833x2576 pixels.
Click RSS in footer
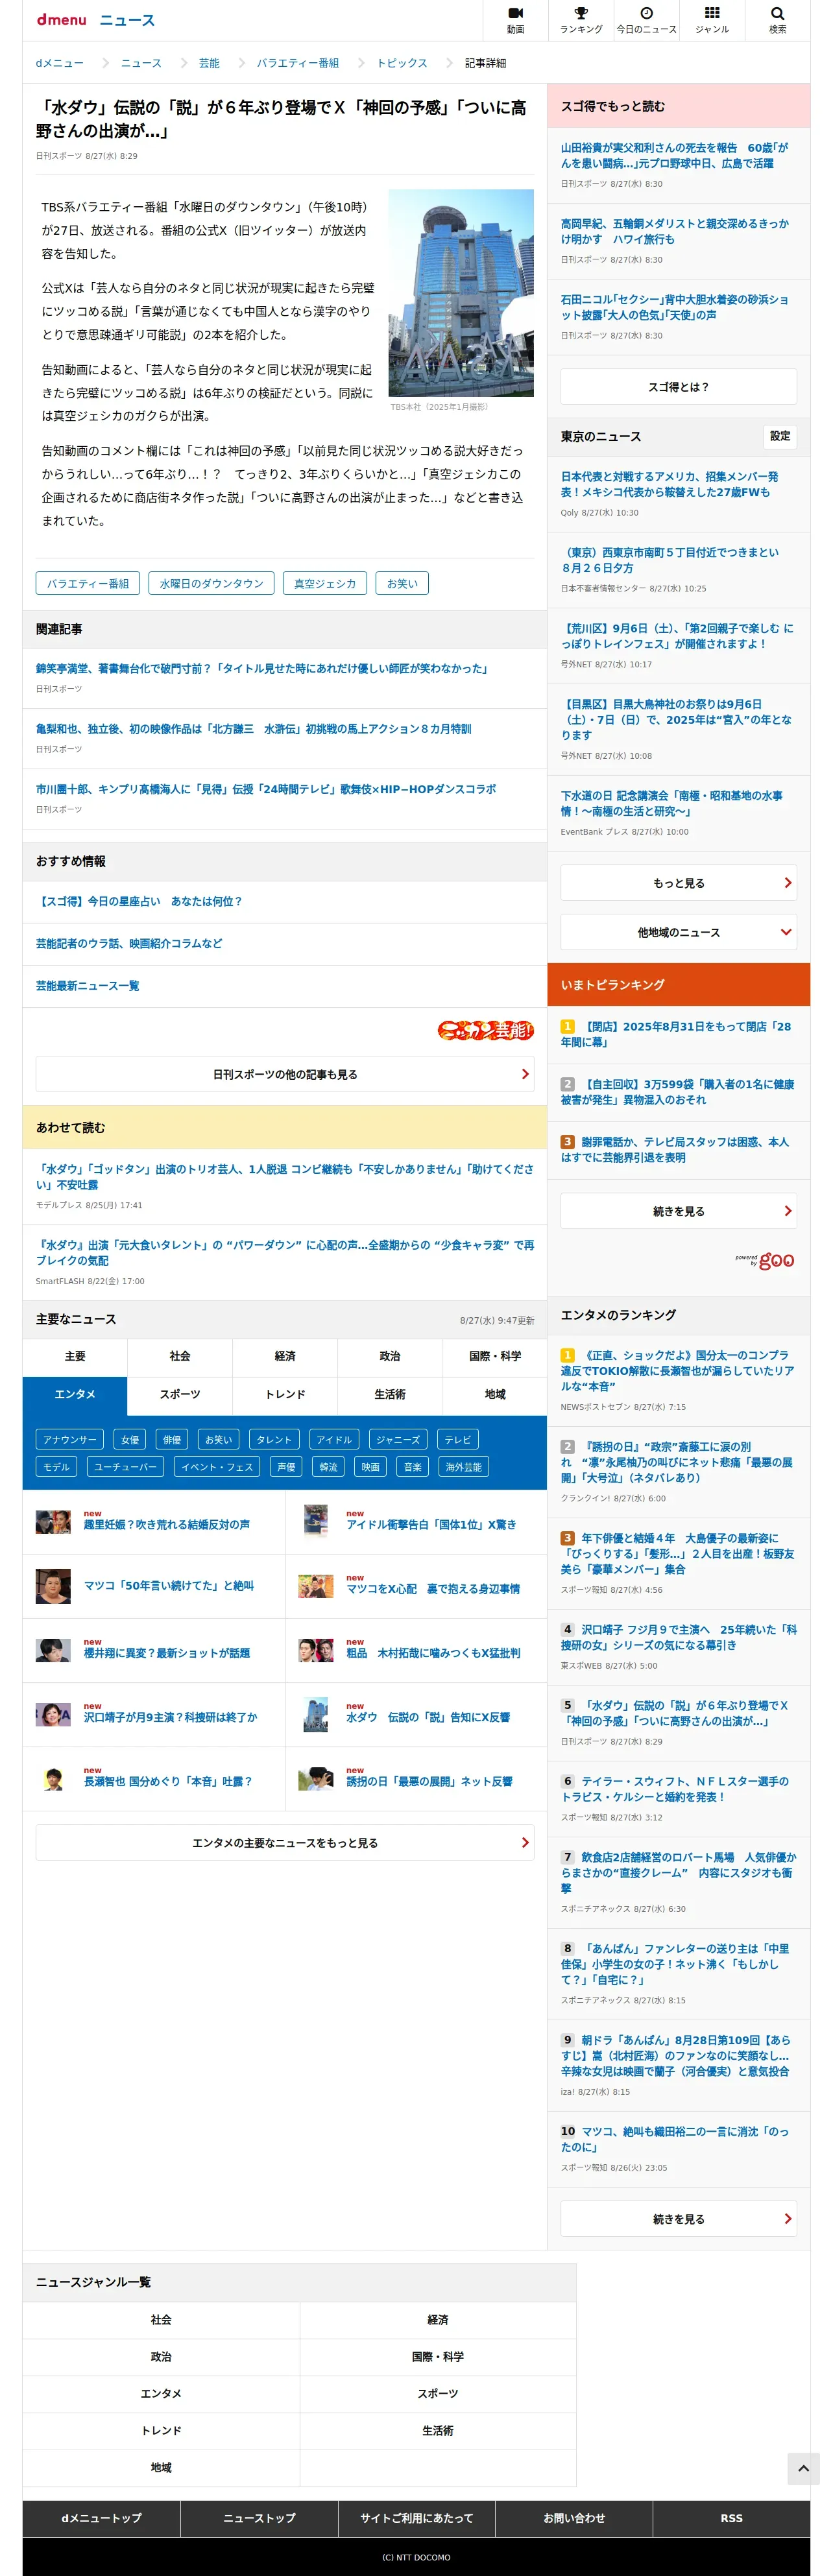click(731, 2518)
